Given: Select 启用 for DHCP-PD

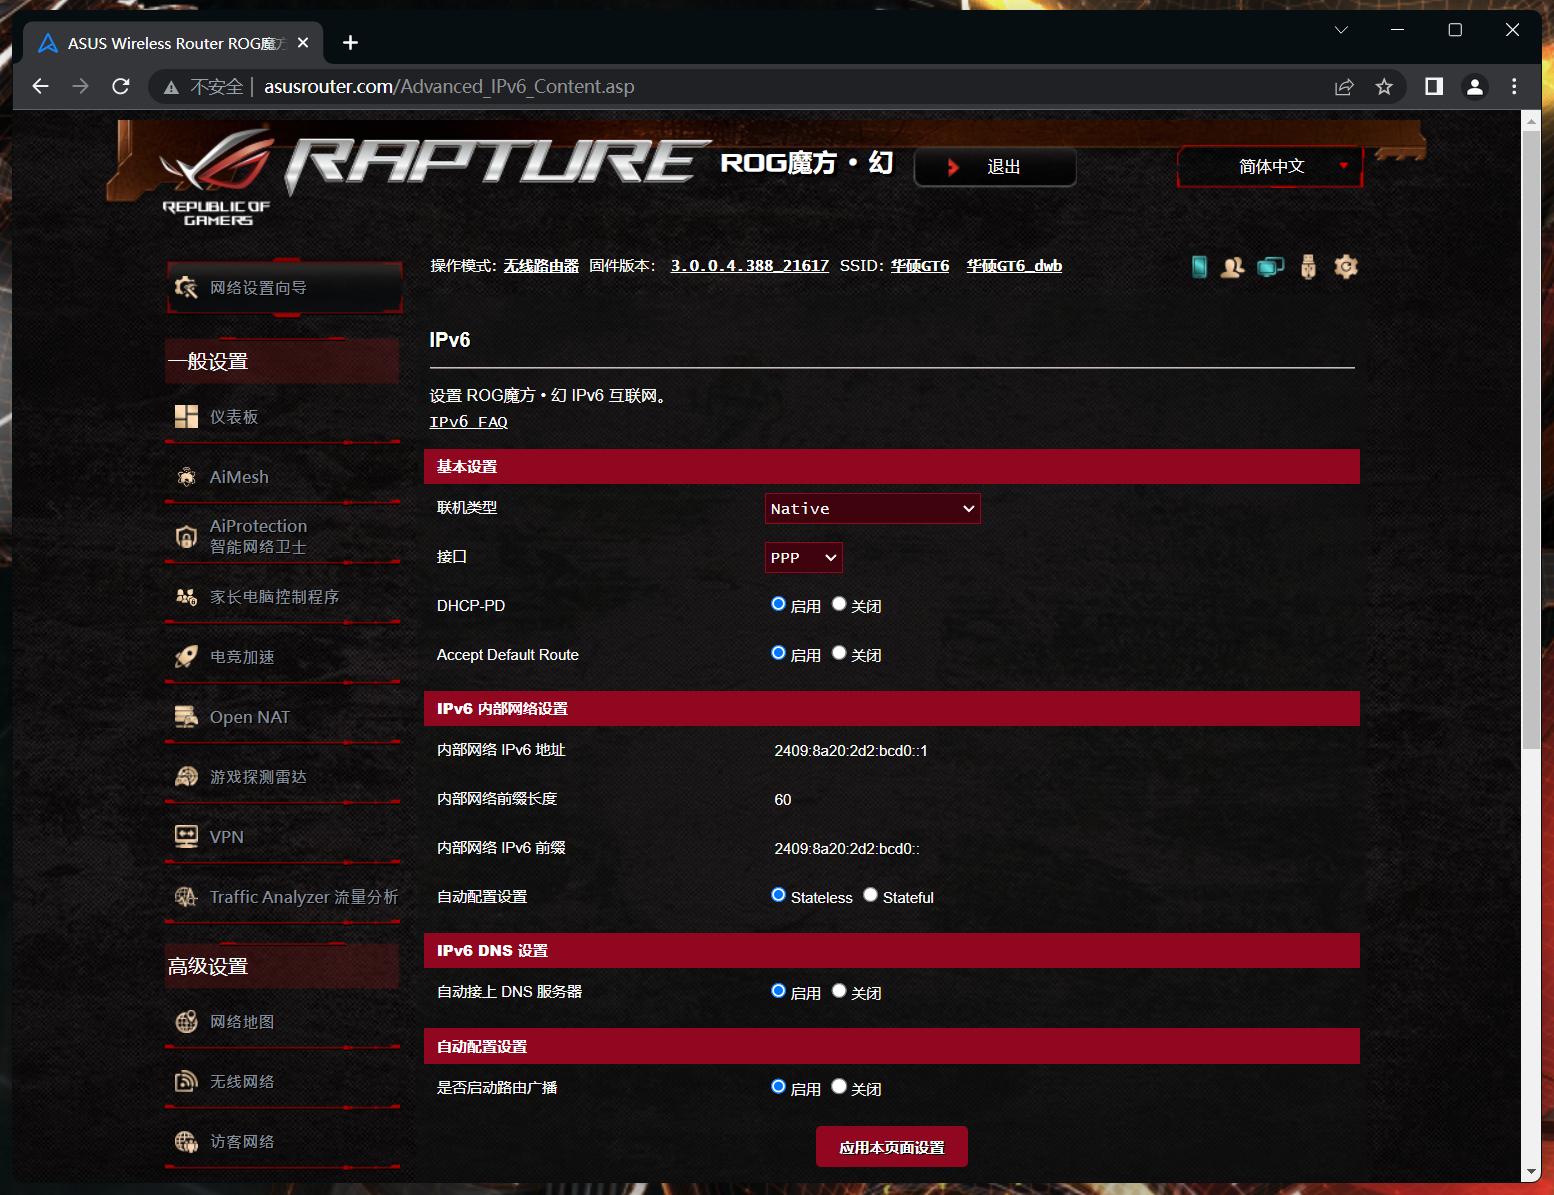Looking at the screenshot, I should 778,604.
